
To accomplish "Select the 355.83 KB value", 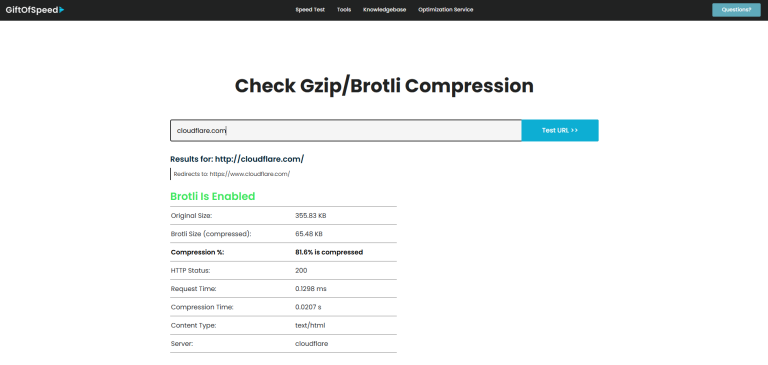I will (x=311, y=216).
